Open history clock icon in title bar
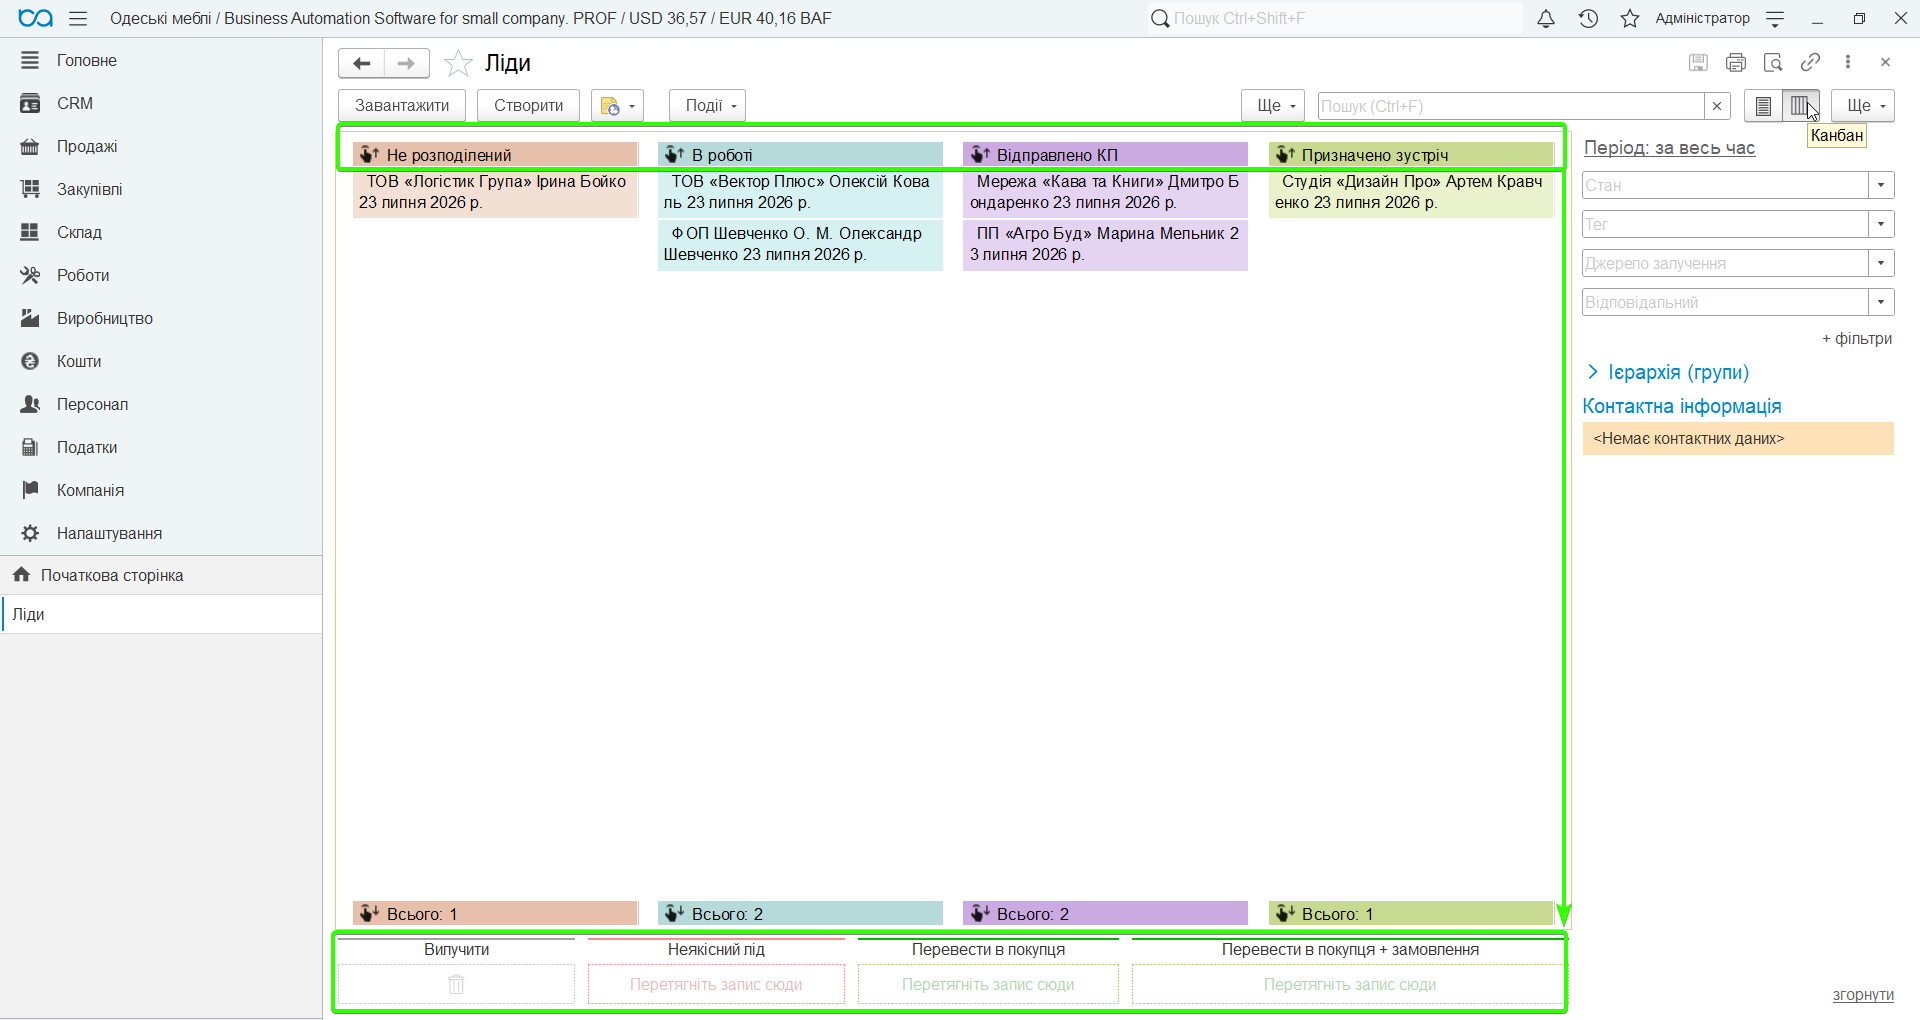The height and width of the screenshot is (1020, 1920). (x=1588, y=18)
